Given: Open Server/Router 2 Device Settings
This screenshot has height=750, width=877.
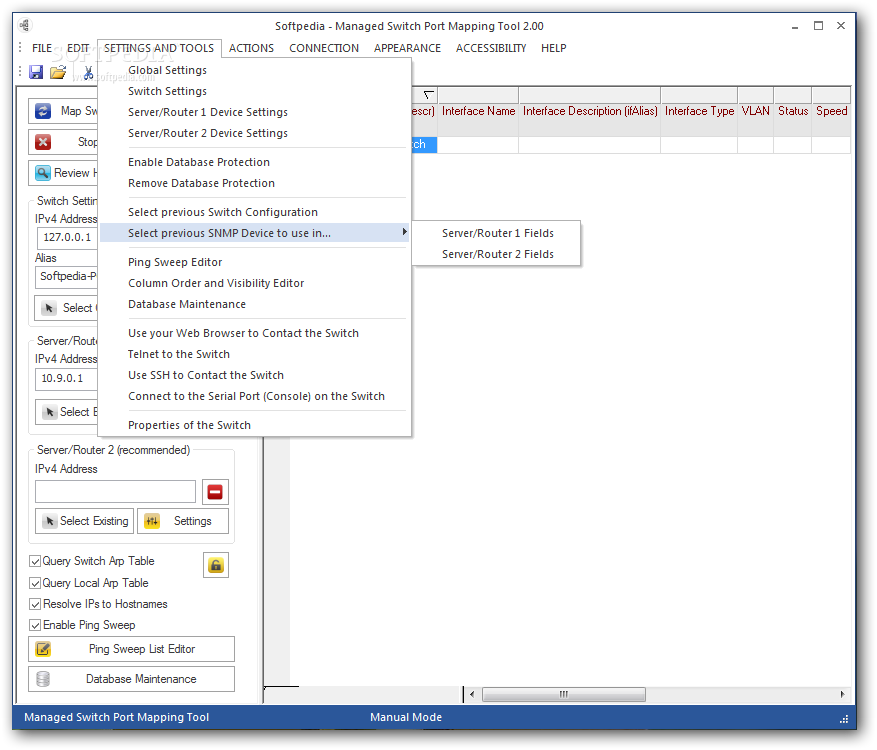Looking at the screenshot, I should click(254, 133).
